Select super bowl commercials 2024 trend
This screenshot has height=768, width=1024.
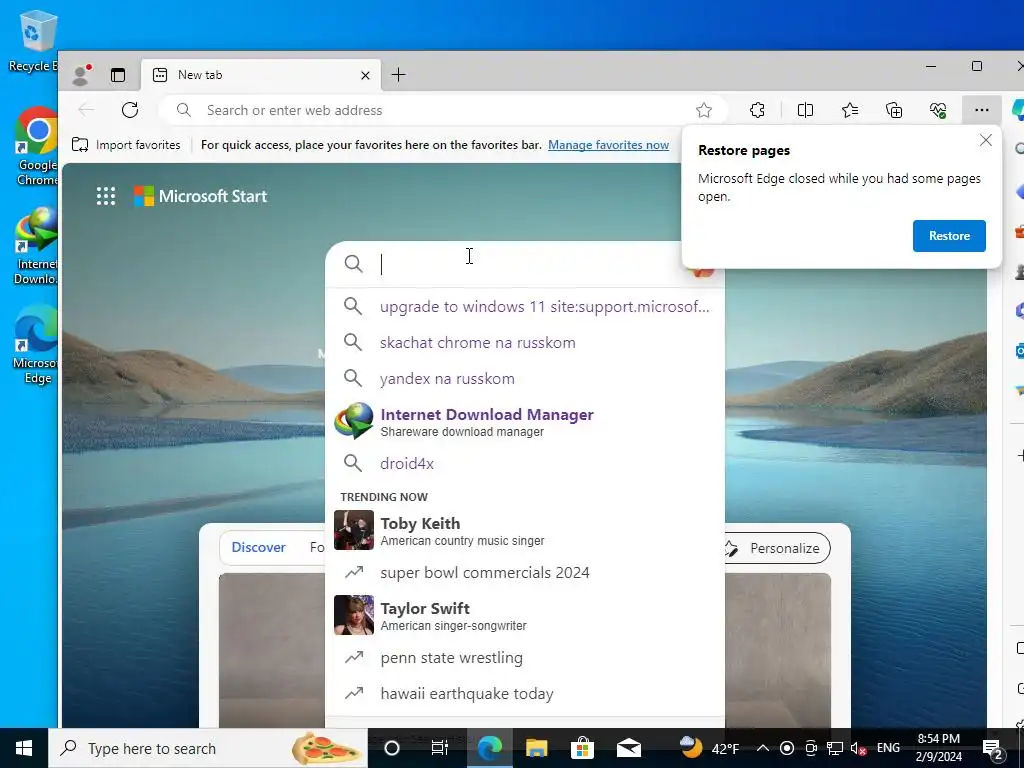(x=525, y=573)
